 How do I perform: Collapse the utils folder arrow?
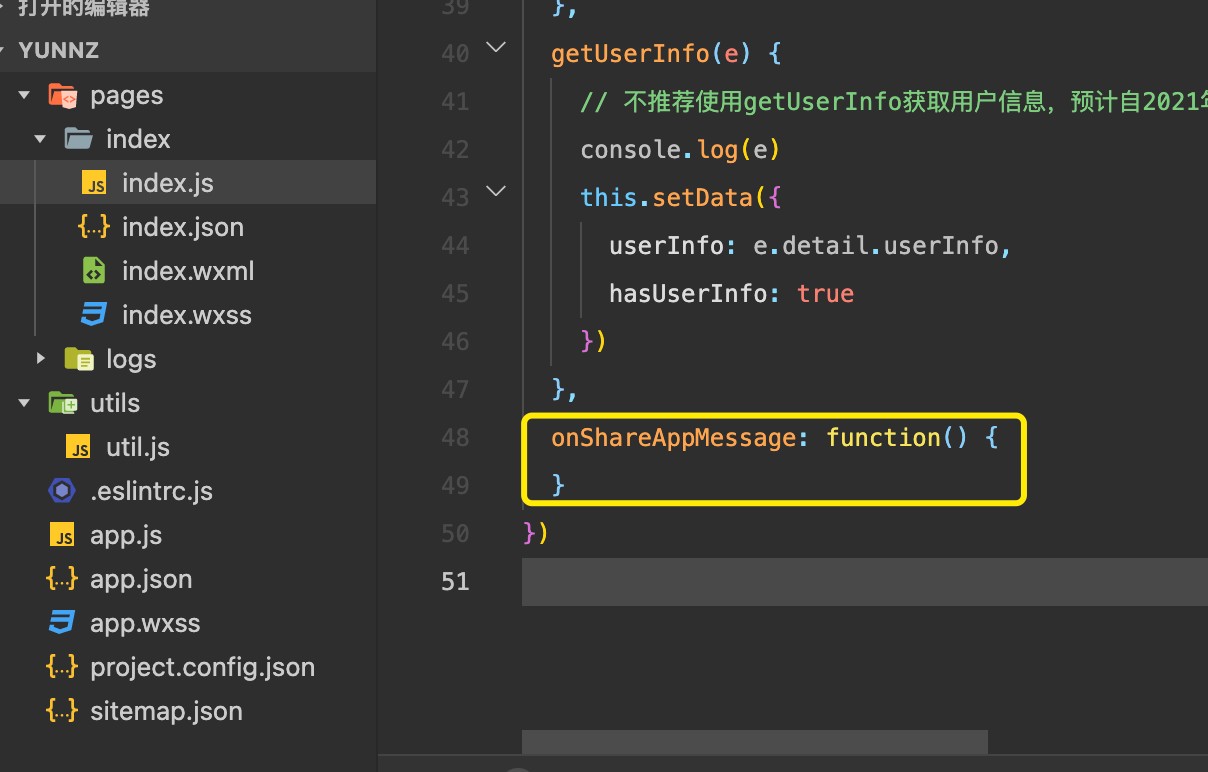(25, 403)
